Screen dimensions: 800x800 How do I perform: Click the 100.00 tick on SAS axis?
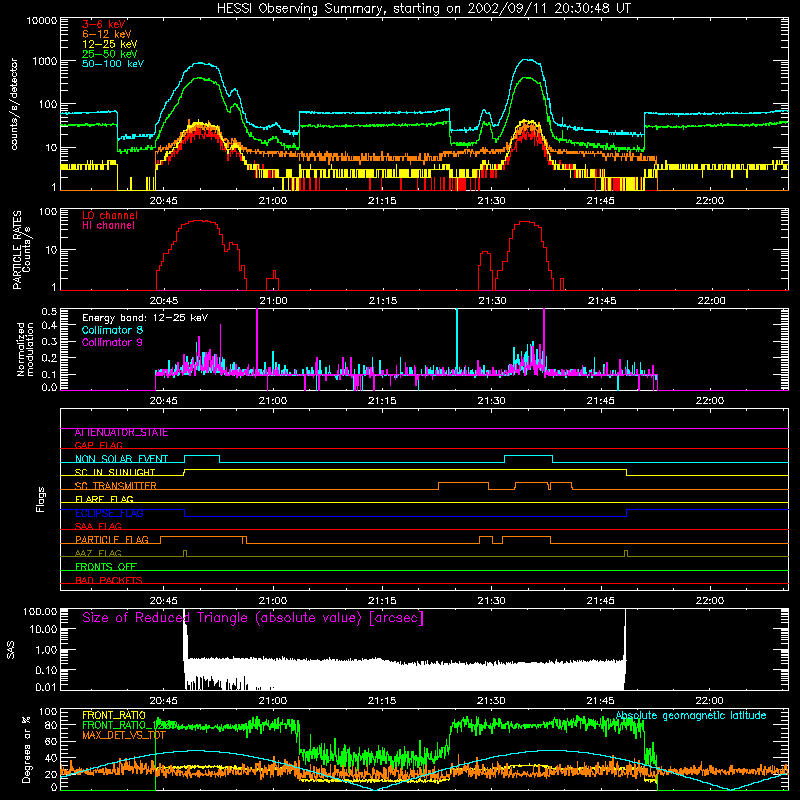[x=40, y=612]
